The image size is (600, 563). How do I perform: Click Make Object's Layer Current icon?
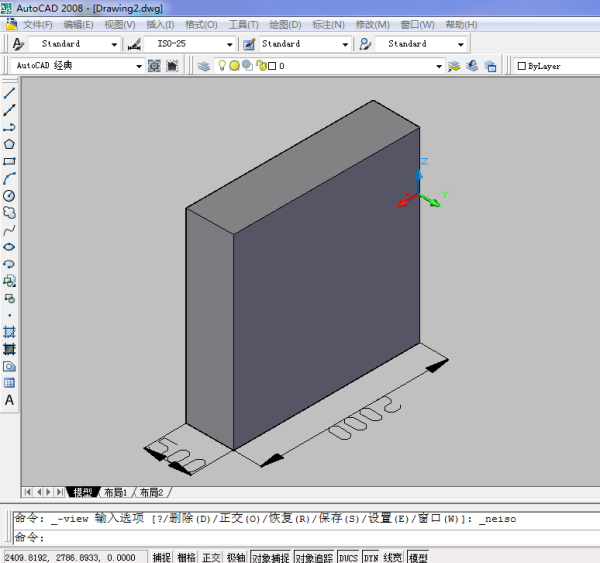[454, 66]
